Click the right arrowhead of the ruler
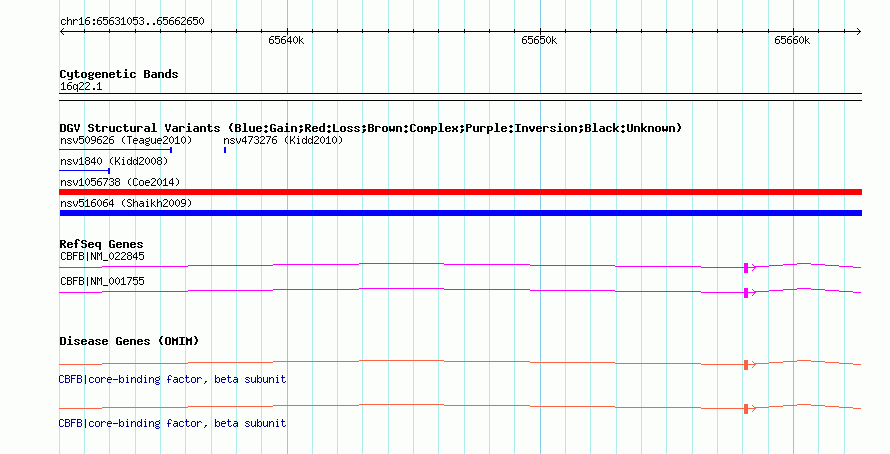 tap(859, 32)
